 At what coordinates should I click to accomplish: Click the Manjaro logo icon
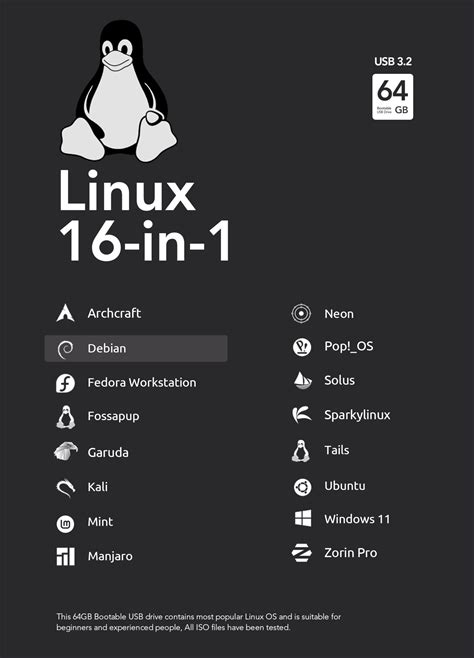pyautogui.click(x=65, y=556)
